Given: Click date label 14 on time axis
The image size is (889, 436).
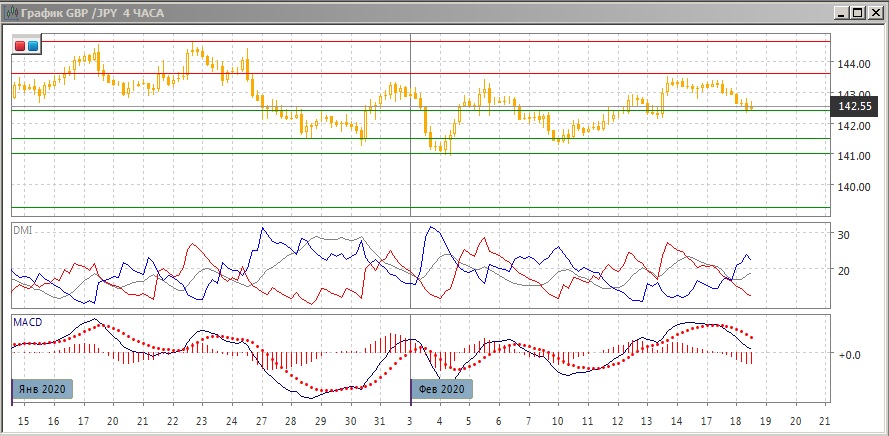Looking at the screenshot, I should (677, 422).
